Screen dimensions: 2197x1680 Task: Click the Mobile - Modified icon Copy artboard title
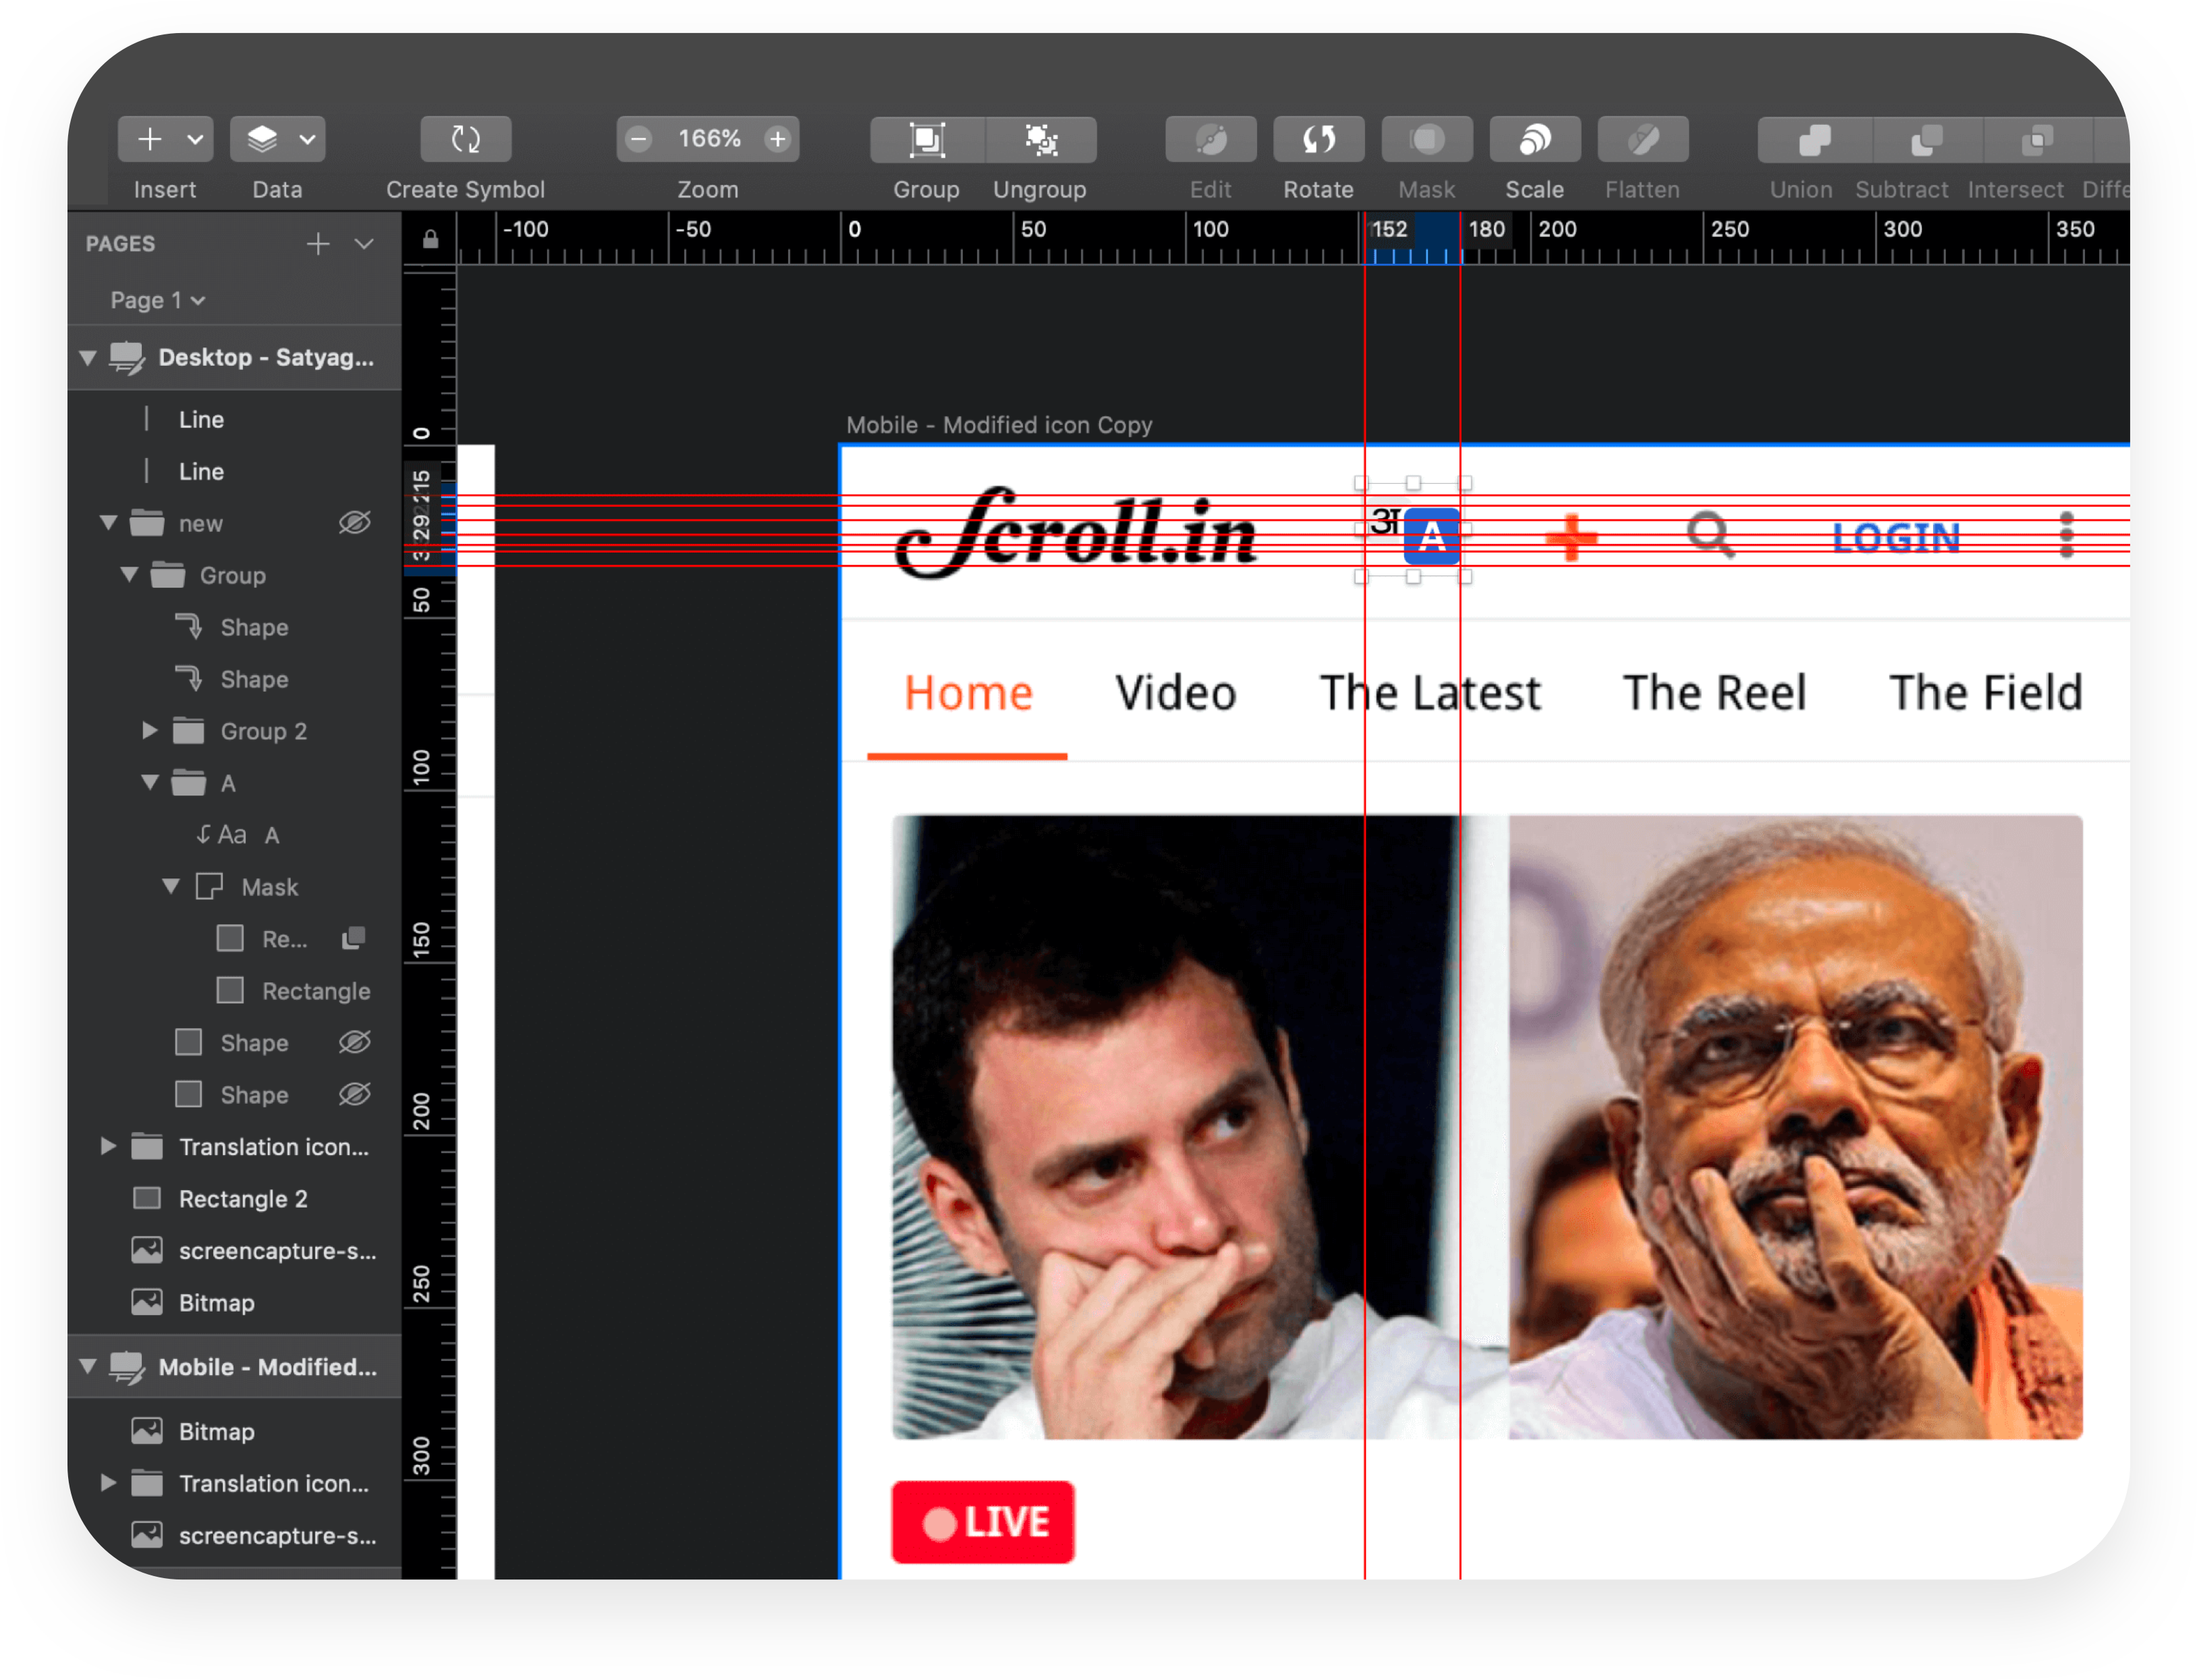tap(998, 425)
